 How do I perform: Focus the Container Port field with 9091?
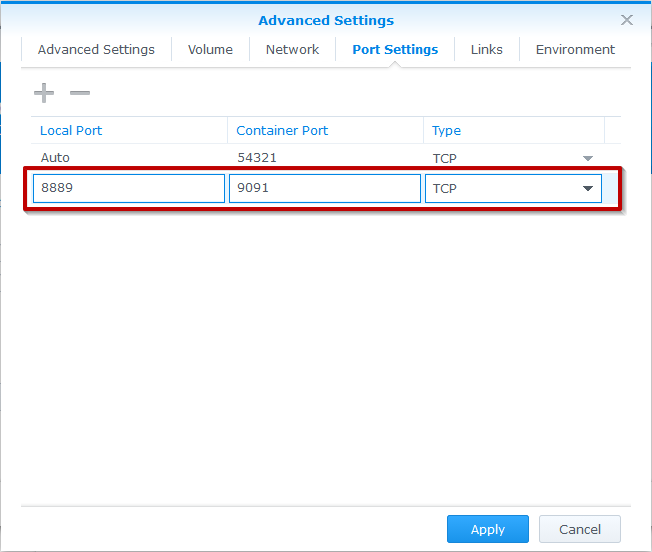point(324,189)
